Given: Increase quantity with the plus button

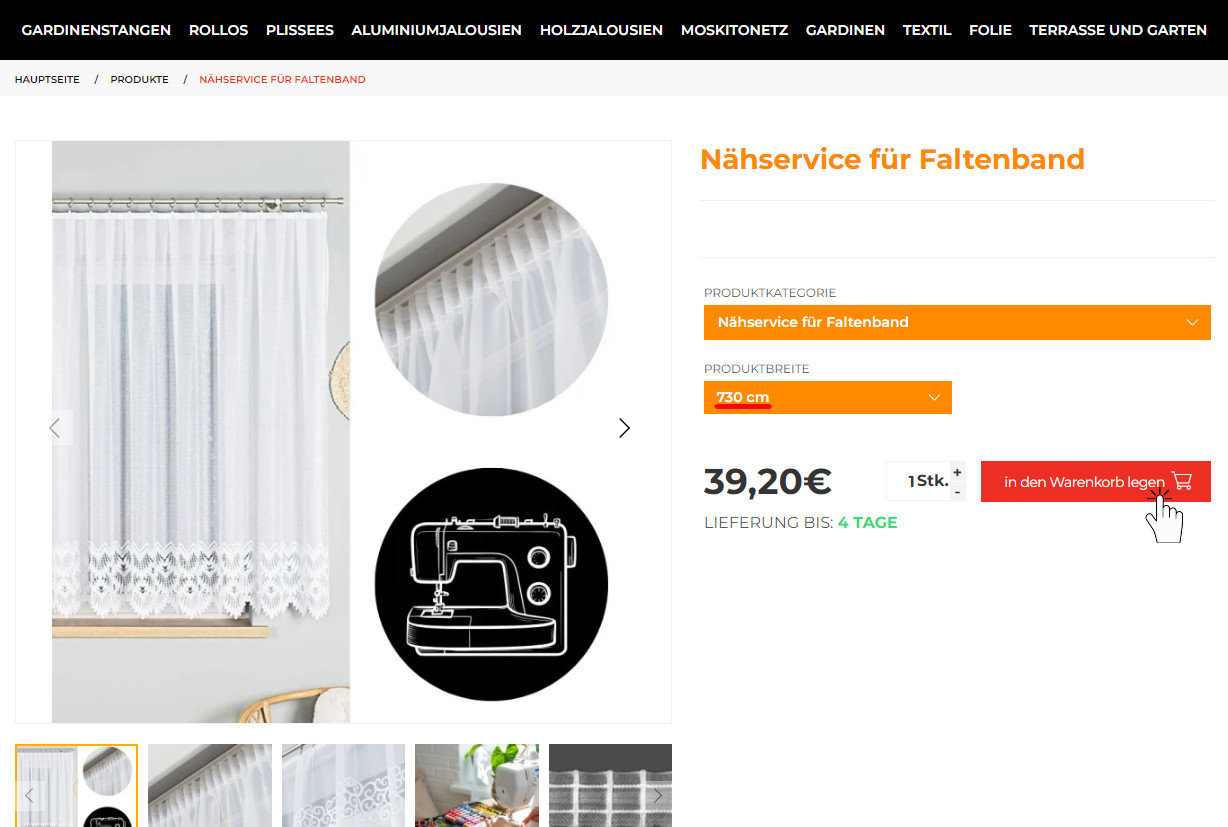Looking at the screenshot, I should [957, 472].
